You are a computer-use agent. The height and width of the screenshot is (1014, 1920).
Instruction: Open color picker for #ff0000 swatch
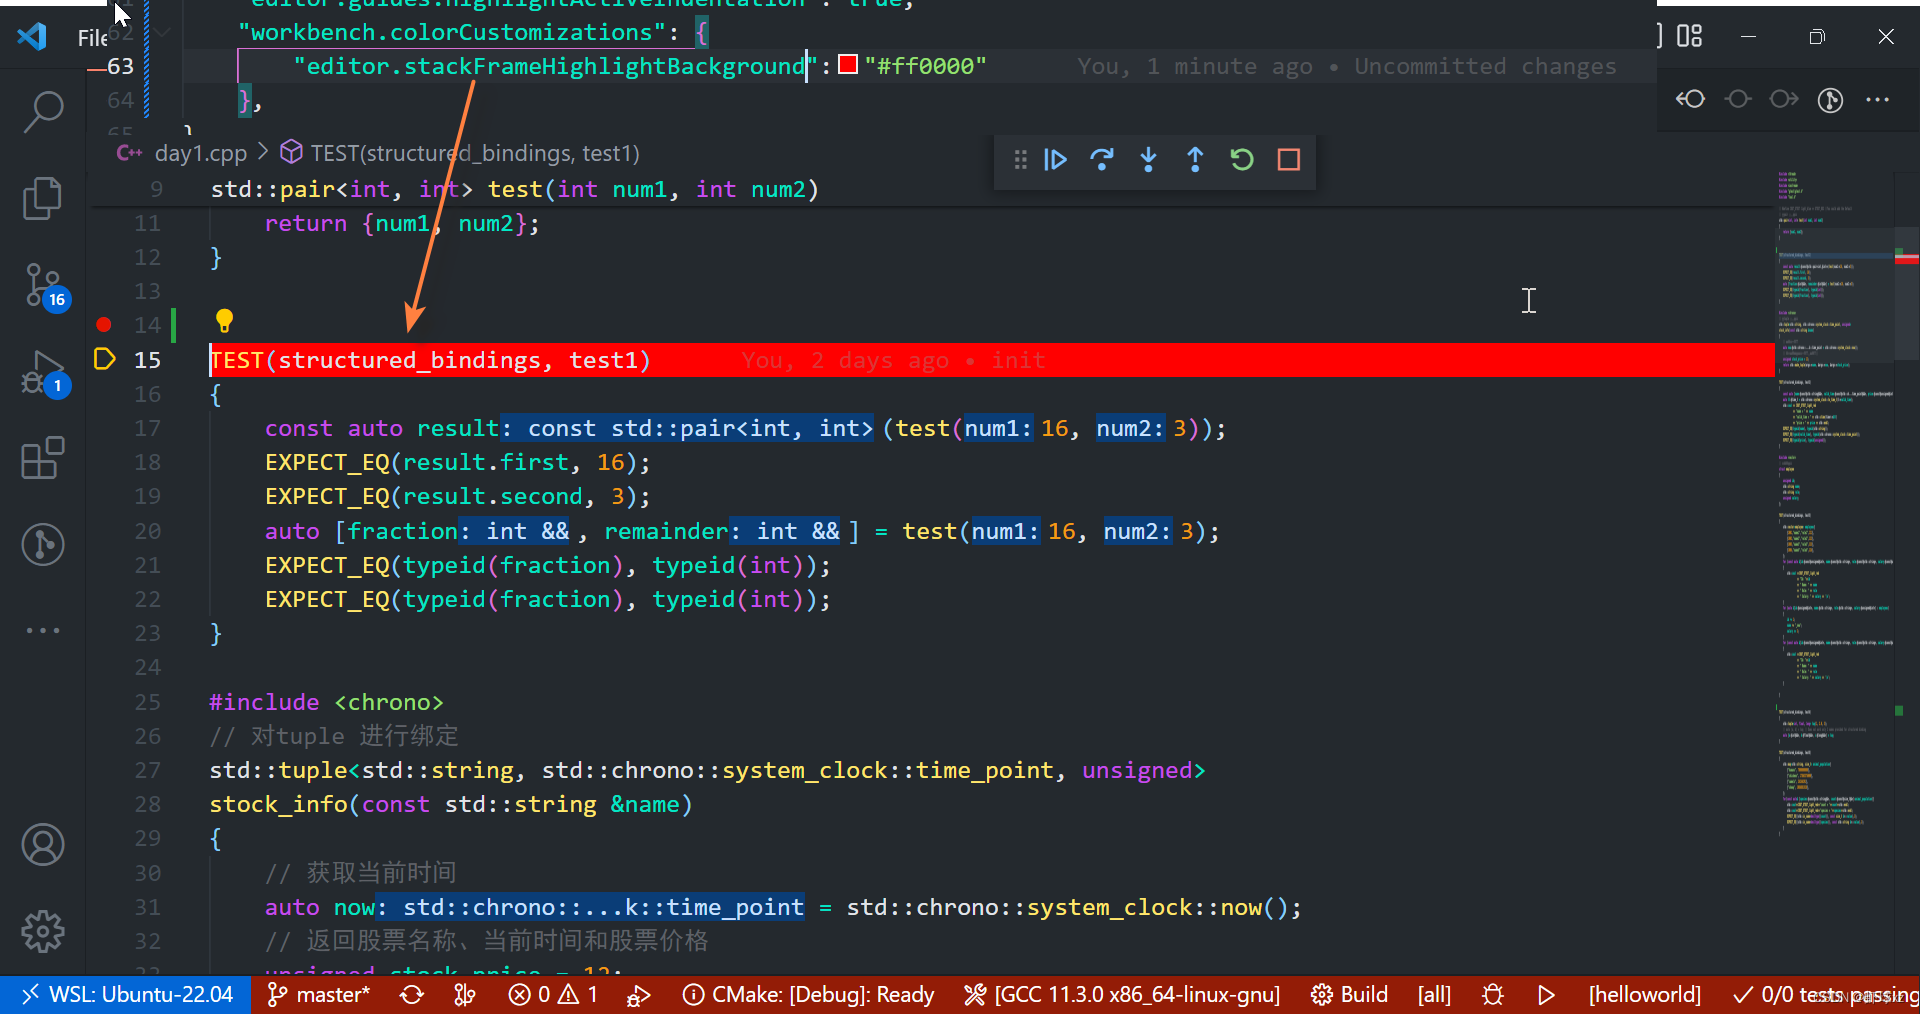[x=848, y=65]
